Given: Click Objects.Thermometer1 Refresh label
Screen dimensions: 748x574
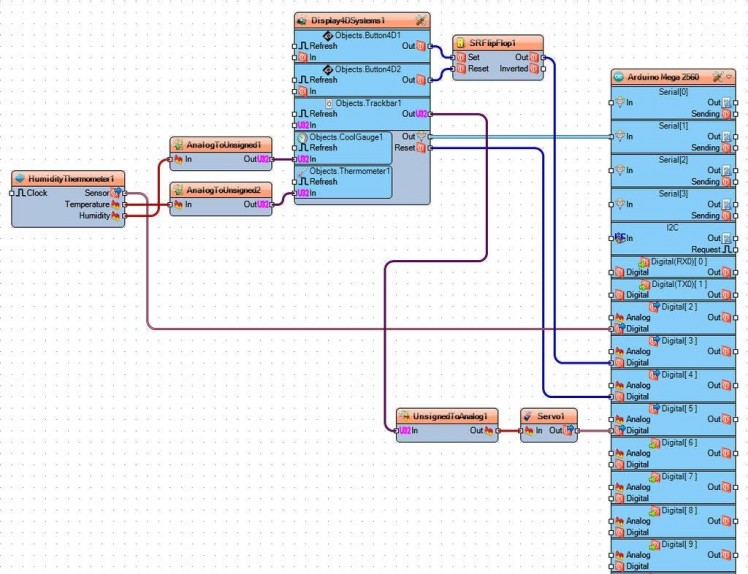Looking at the screenshot, I should click(323, 182).
